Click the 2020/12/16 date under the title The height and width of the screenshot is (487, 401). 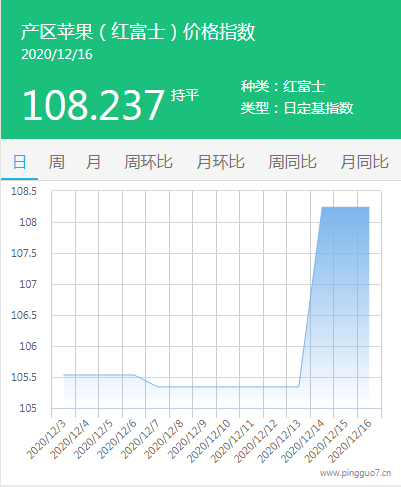click(57, 54)
